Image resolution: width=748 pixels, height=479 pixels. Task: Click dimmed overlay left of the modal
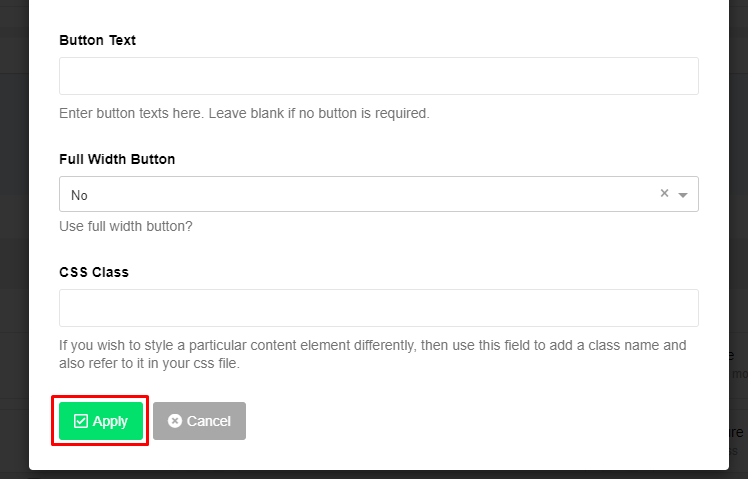click(x=14, y=239)
